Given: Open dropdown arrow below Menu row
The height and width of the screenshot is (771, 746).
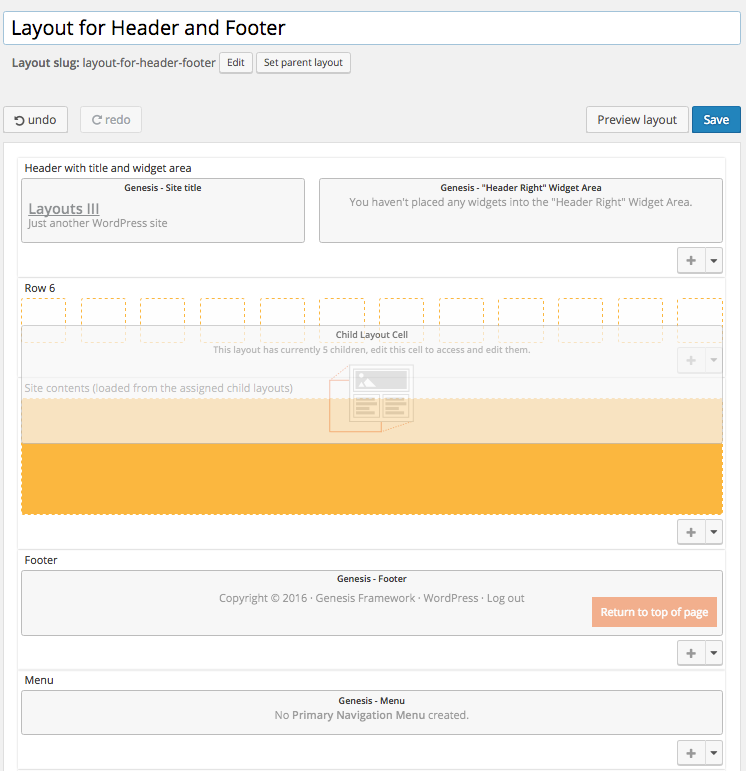Looking at the screenshot, I should pos(714,753).
